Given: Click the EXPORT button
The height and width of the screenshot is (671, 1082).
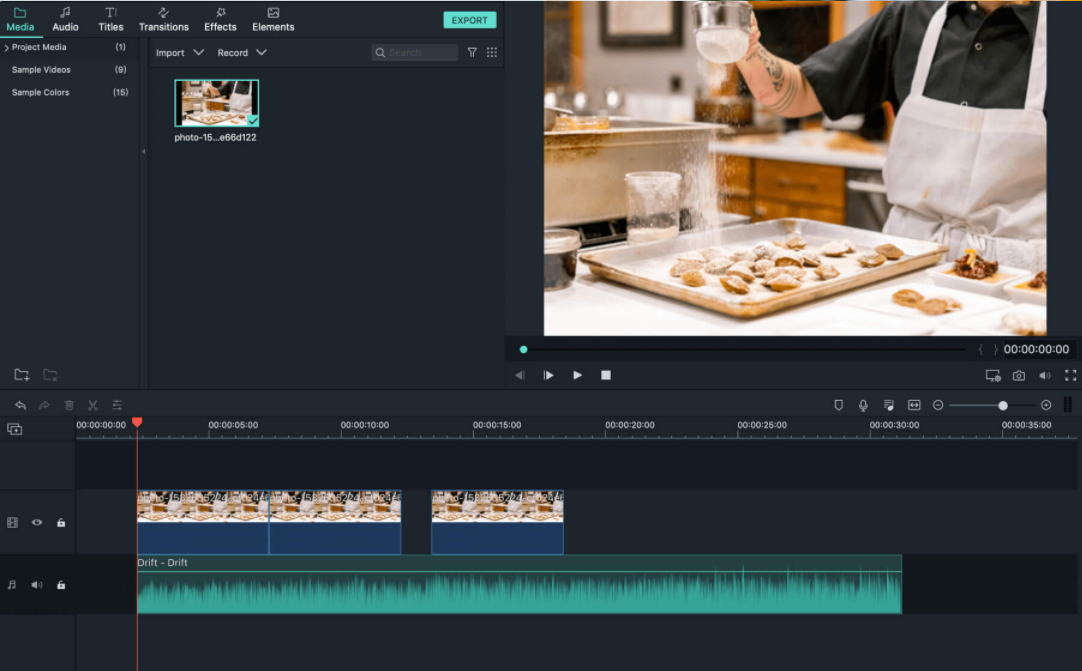Looking at the screenshot, I should [x=469, y=19].
